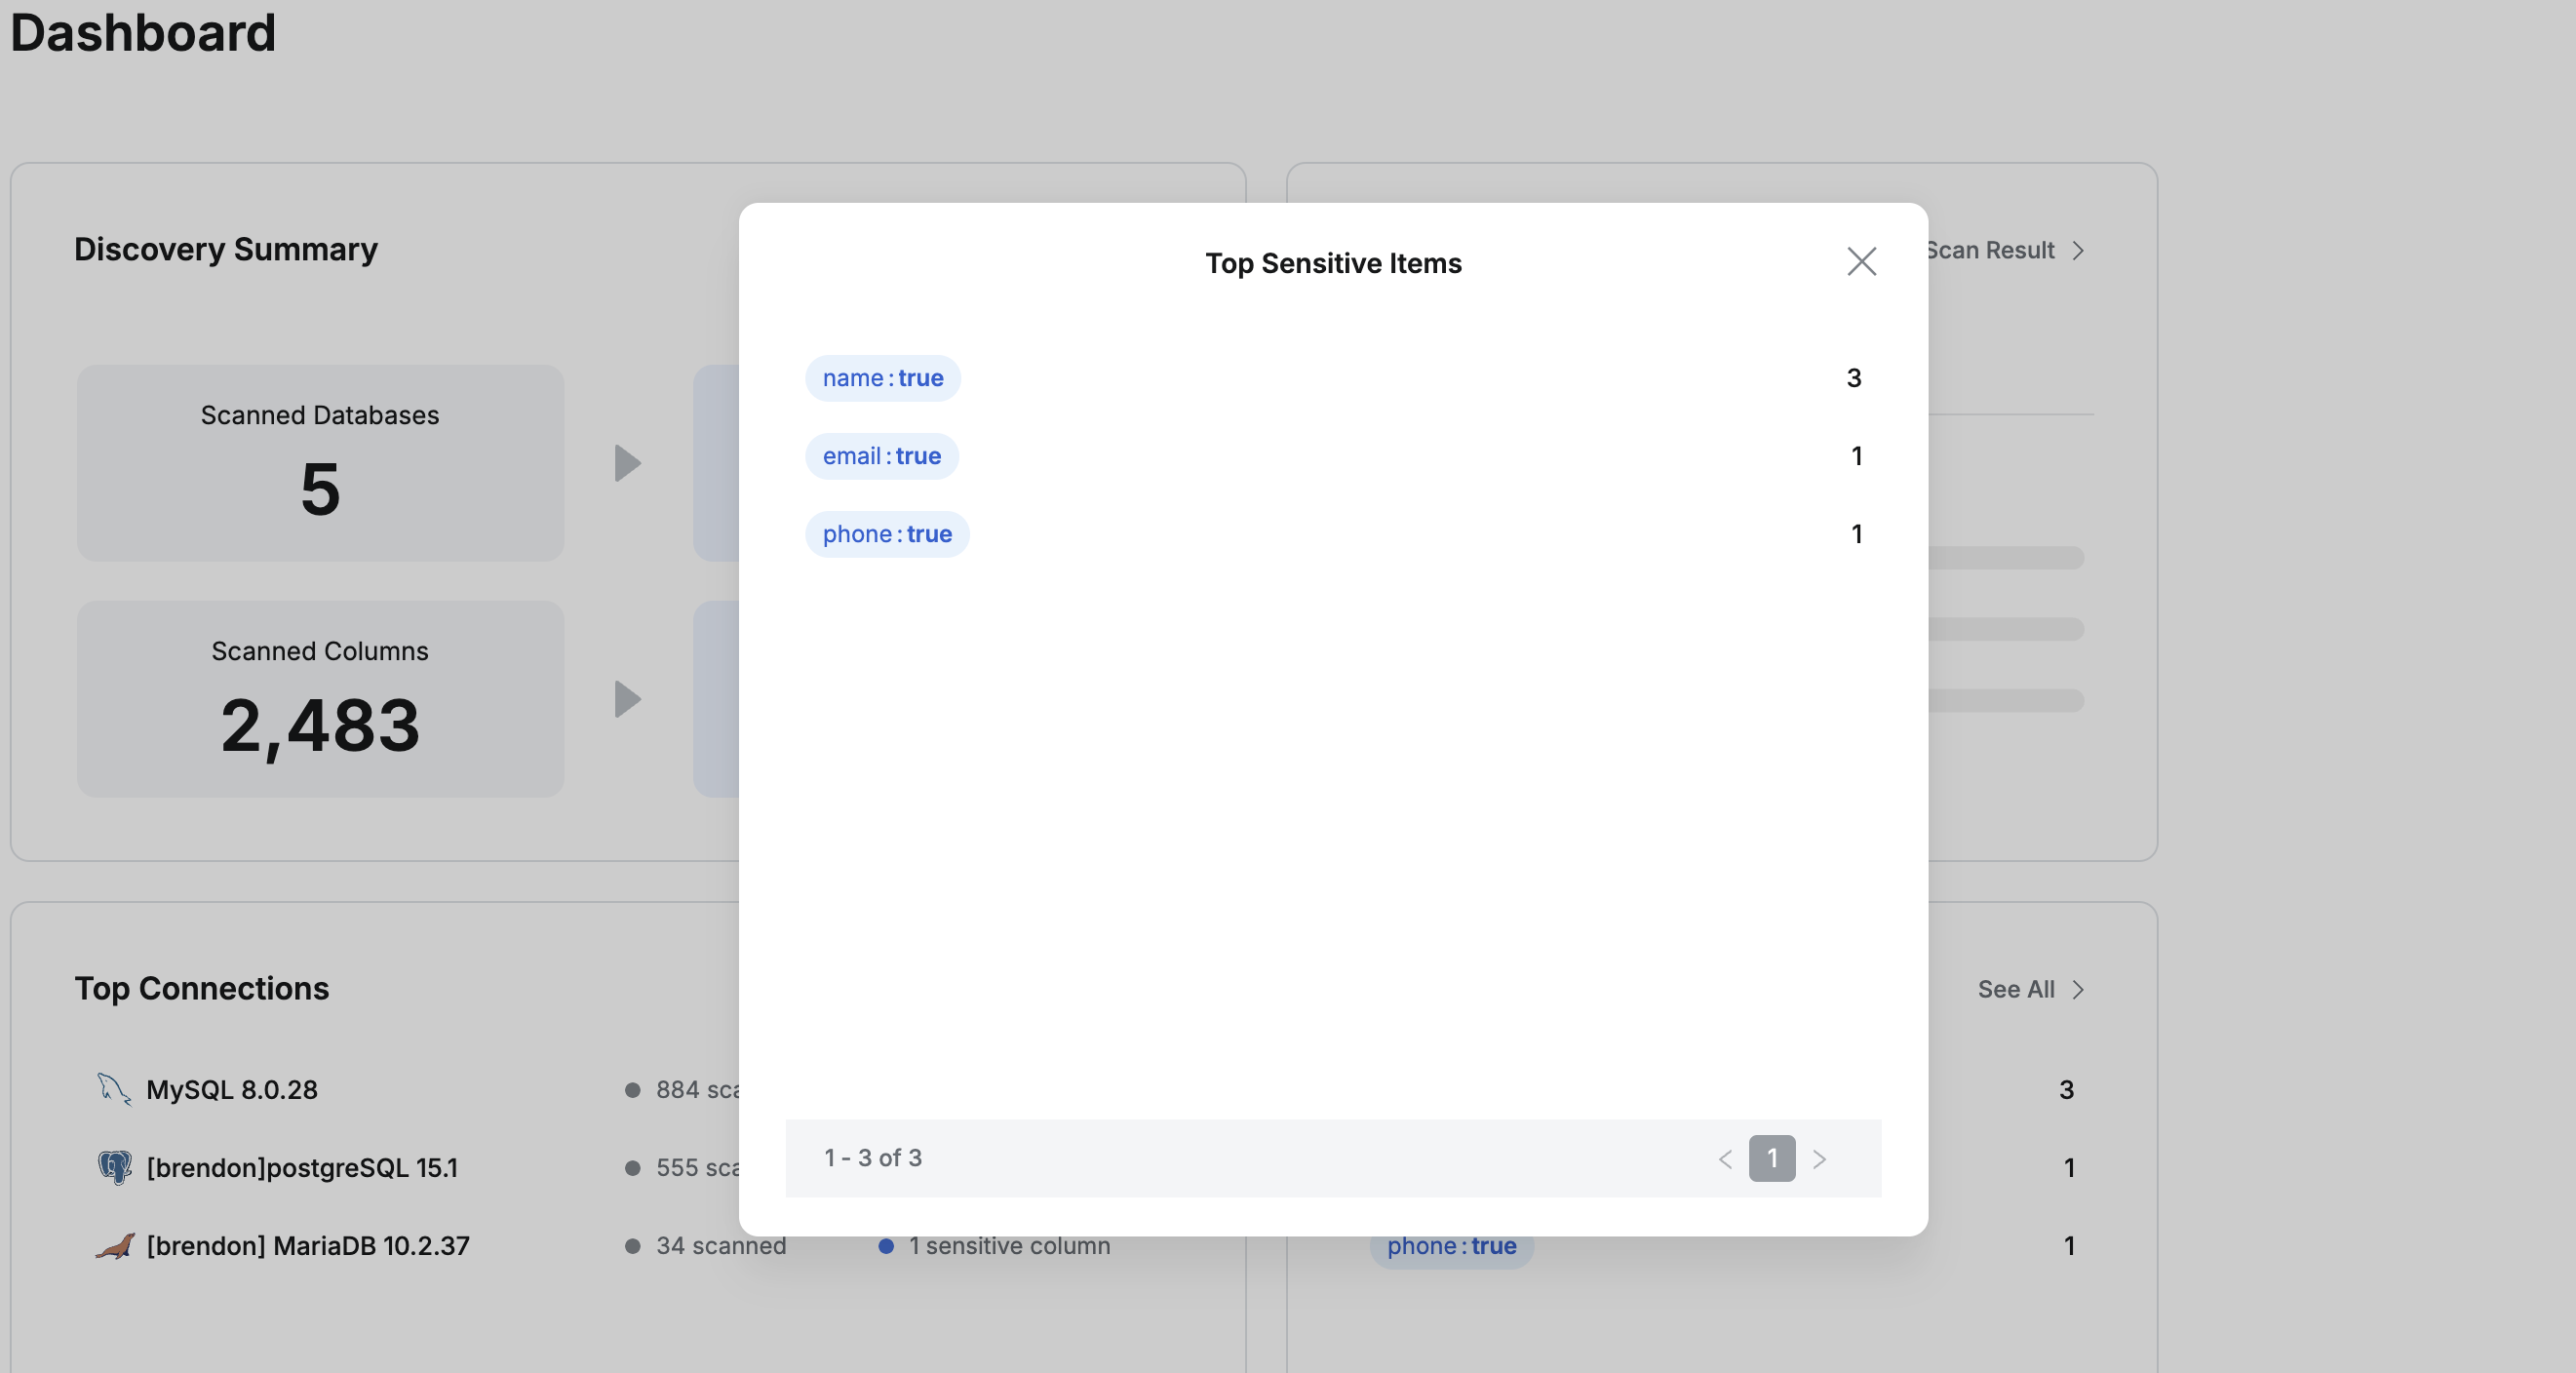Go to next page in pagination

point(1819,1159)
